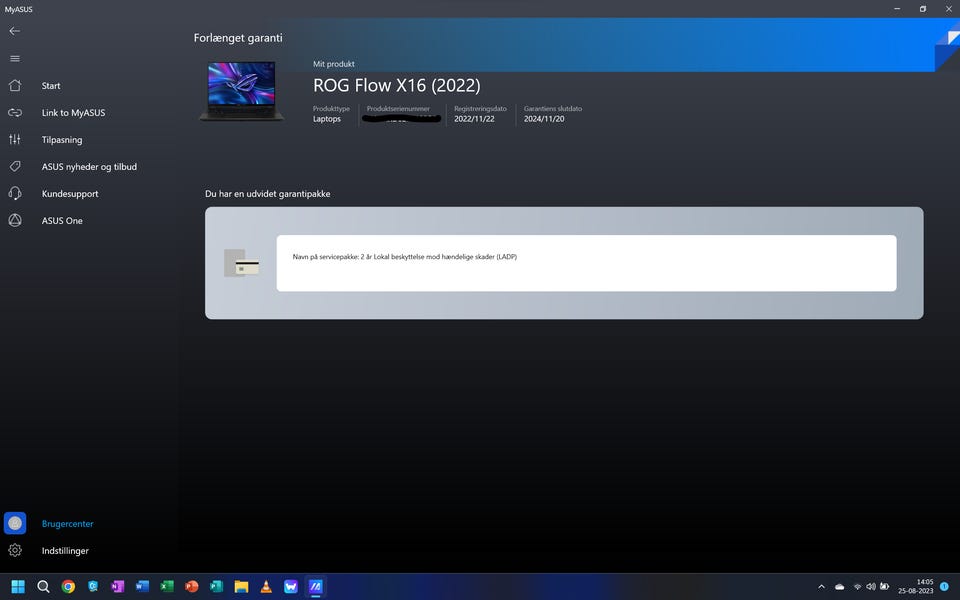Open Indstillinger gear icon
Viewport: 960px width, 600px height.
tap(15, 550)
